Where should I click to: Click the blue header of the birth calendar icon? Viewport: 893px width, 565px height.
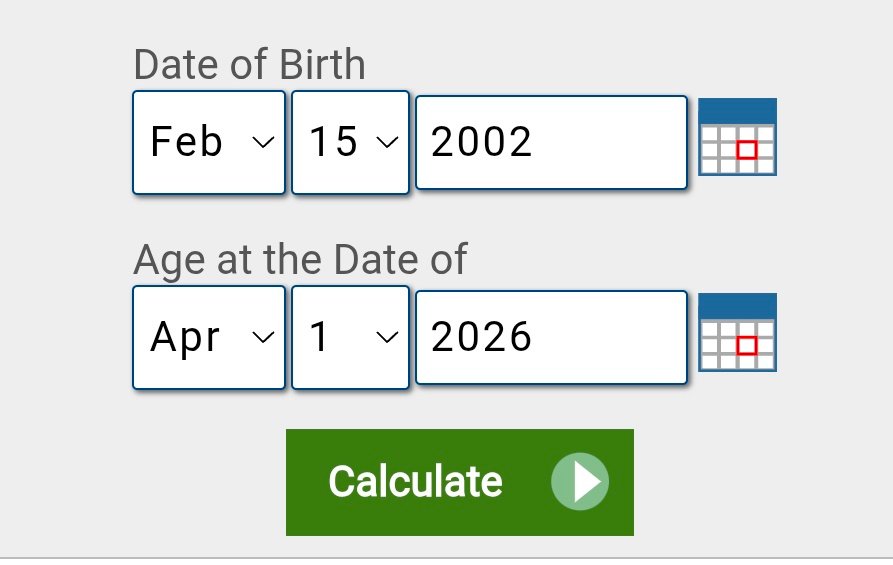coord(737,110)
